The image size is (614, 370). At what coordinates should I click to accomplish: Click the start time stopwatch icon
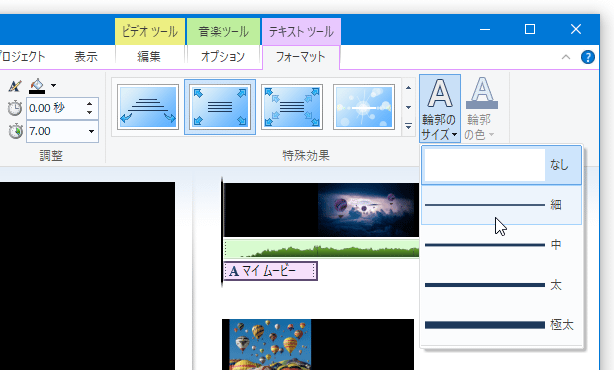pos(14,108)
